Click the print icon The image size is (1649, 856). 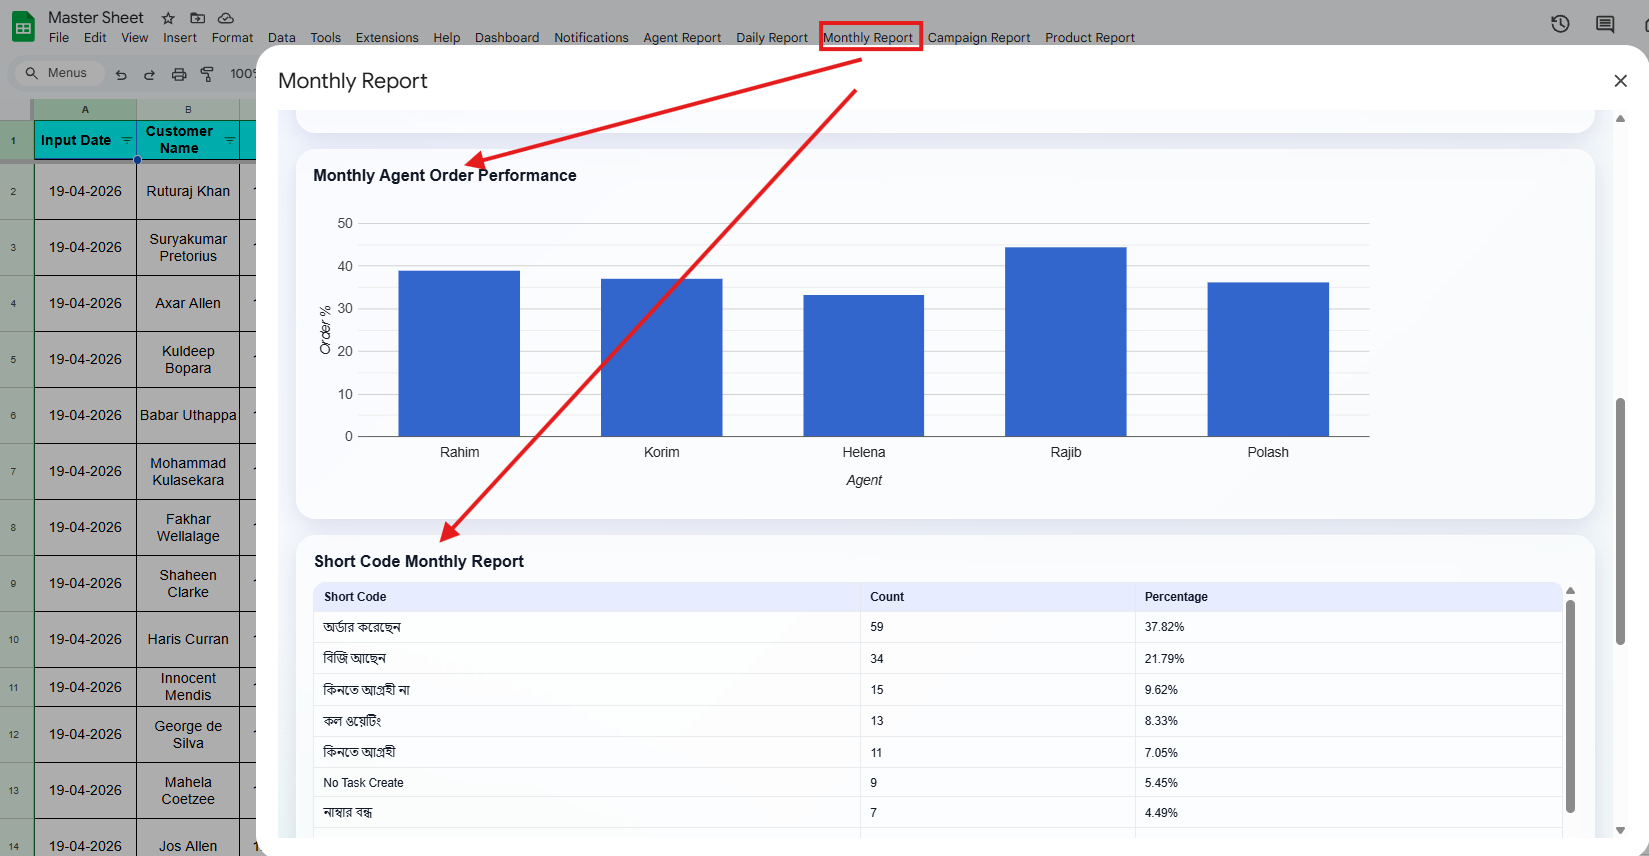[x=179, y=74]
